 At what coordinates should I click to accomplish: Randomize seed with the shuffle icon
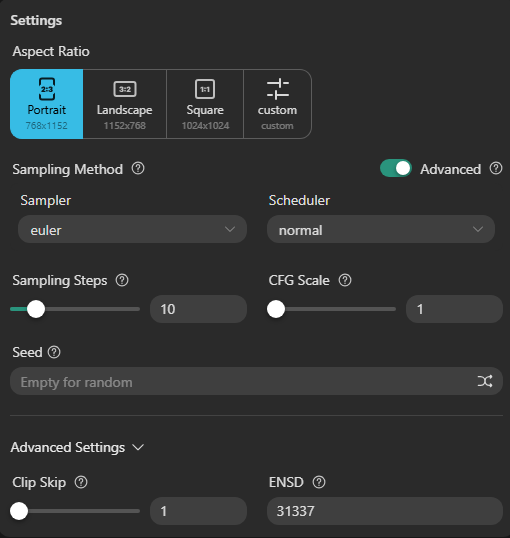pos(485,381)
